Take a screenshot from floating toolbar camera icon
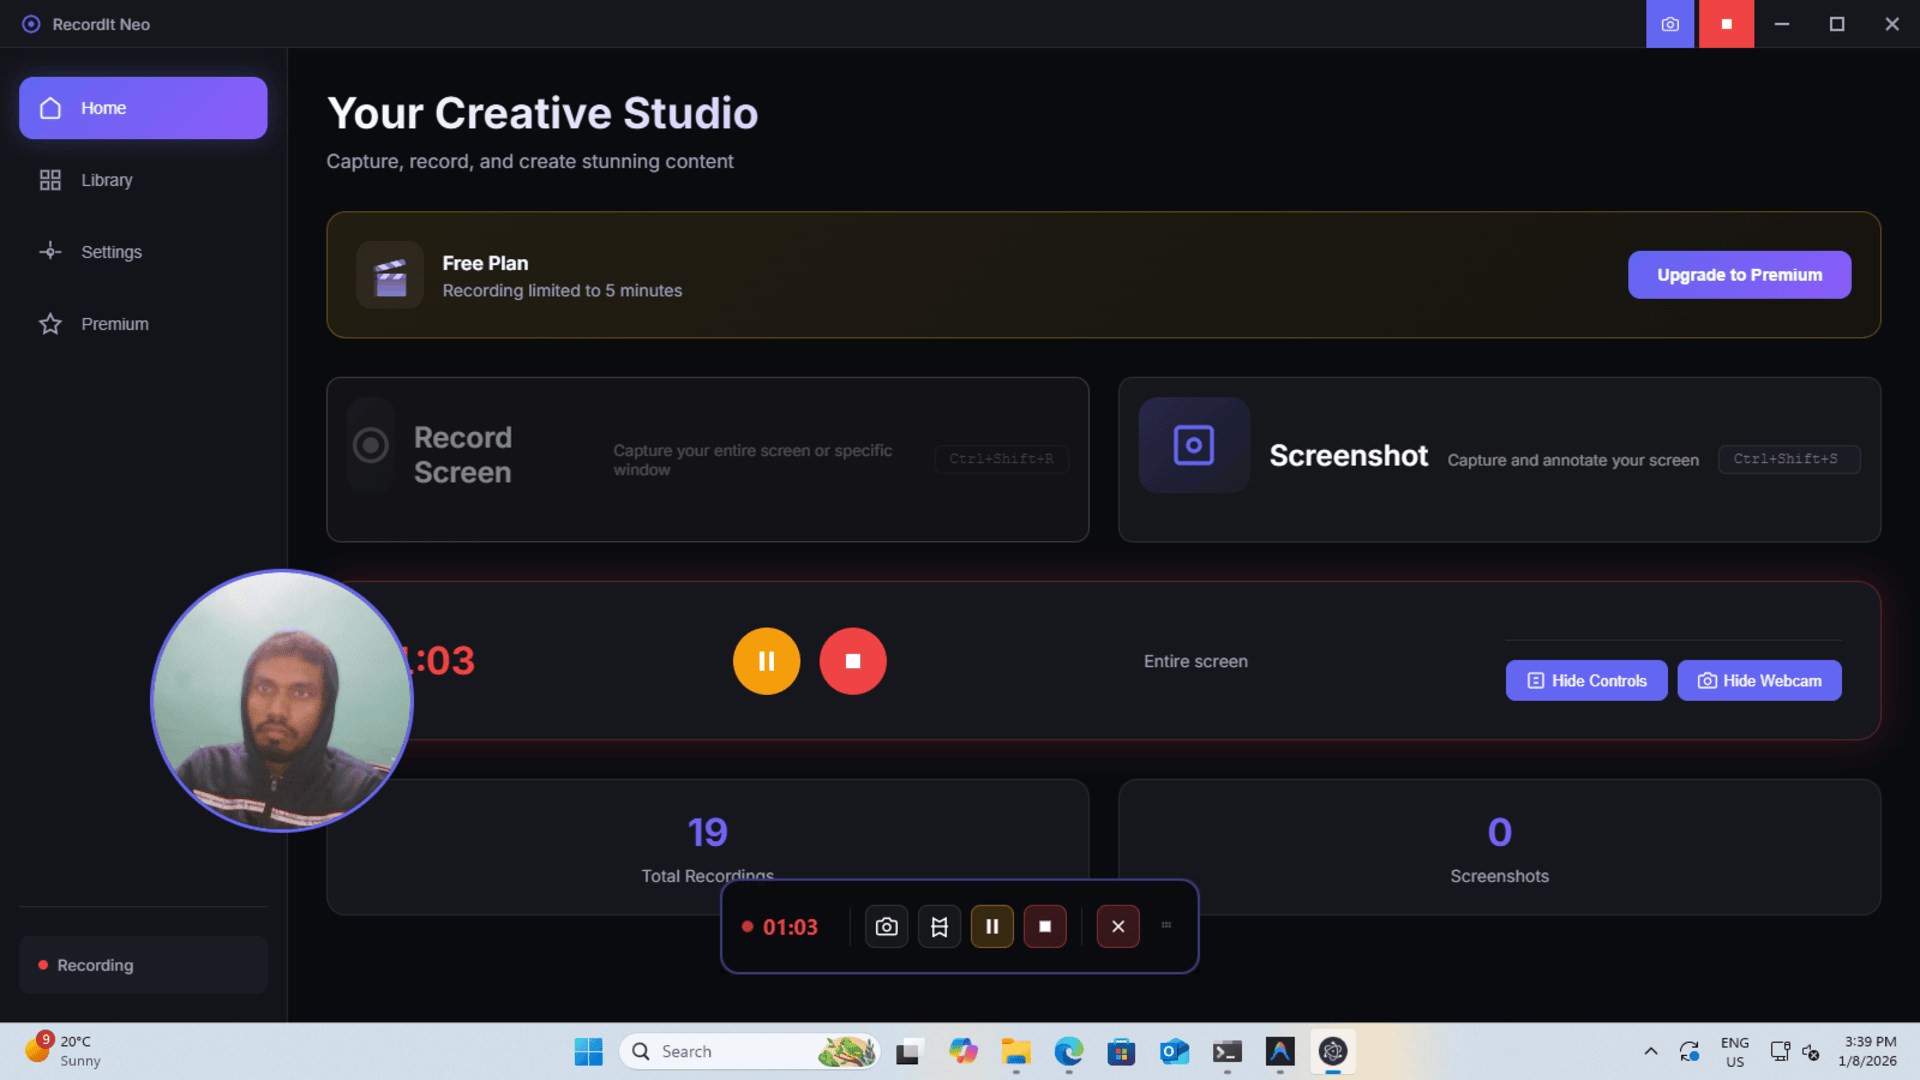 (x=886, y=927)
